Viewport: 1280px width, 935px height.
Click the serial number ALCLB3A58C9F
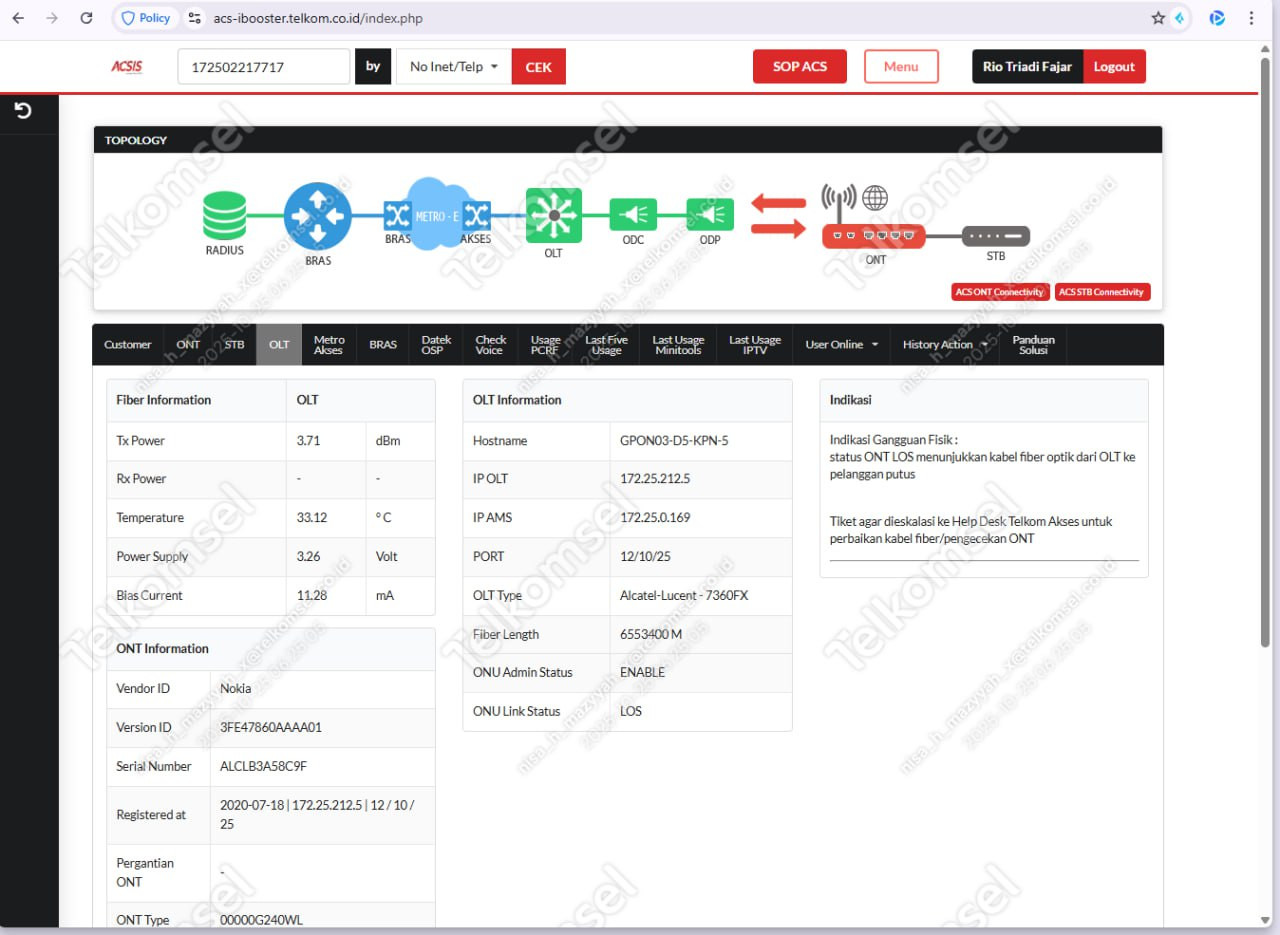pyautogui.click(x=263, y=767)
